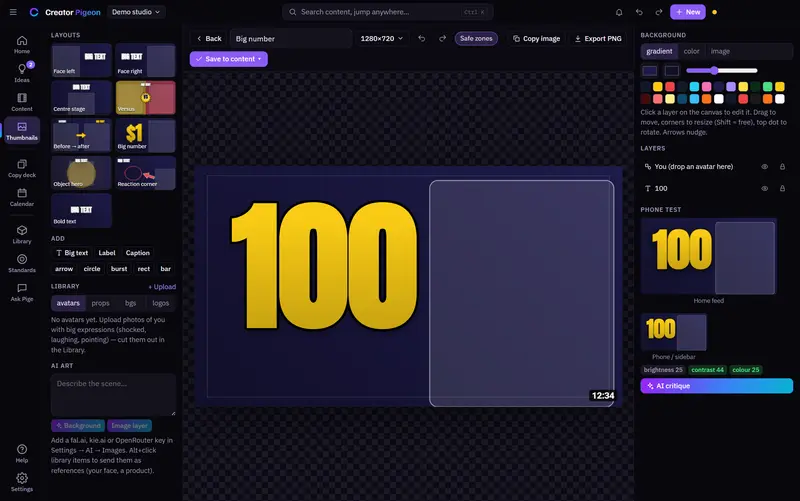The width and height of the screenshot is (800, 501).
Task: Pick the second gradient color swatch
Action: [671, 70]
